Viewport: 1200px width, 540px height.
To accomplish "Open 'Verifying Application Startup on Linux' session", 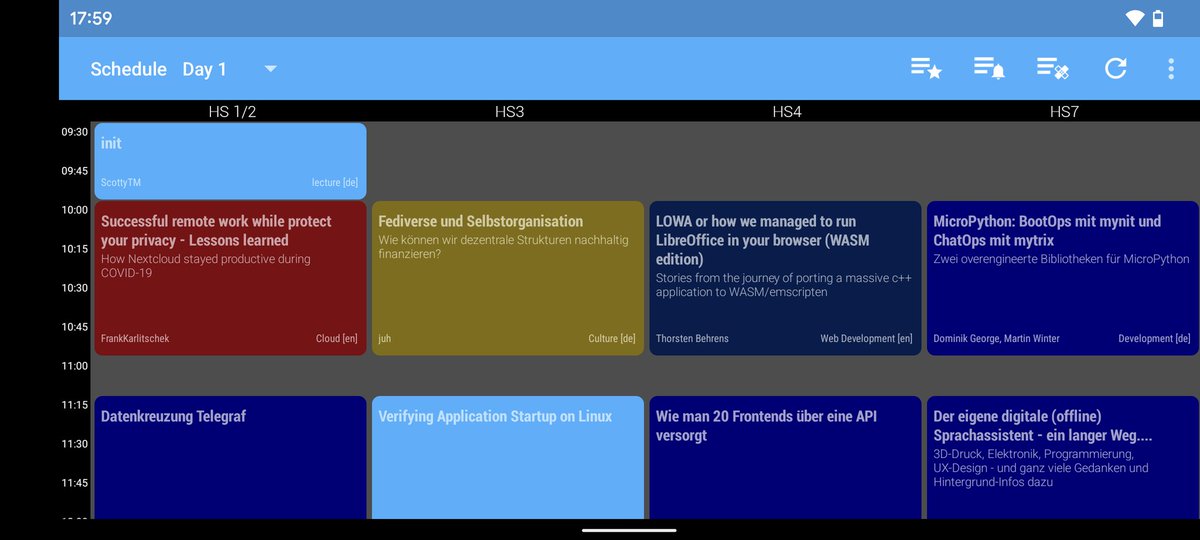I will [x=508, y=457].
